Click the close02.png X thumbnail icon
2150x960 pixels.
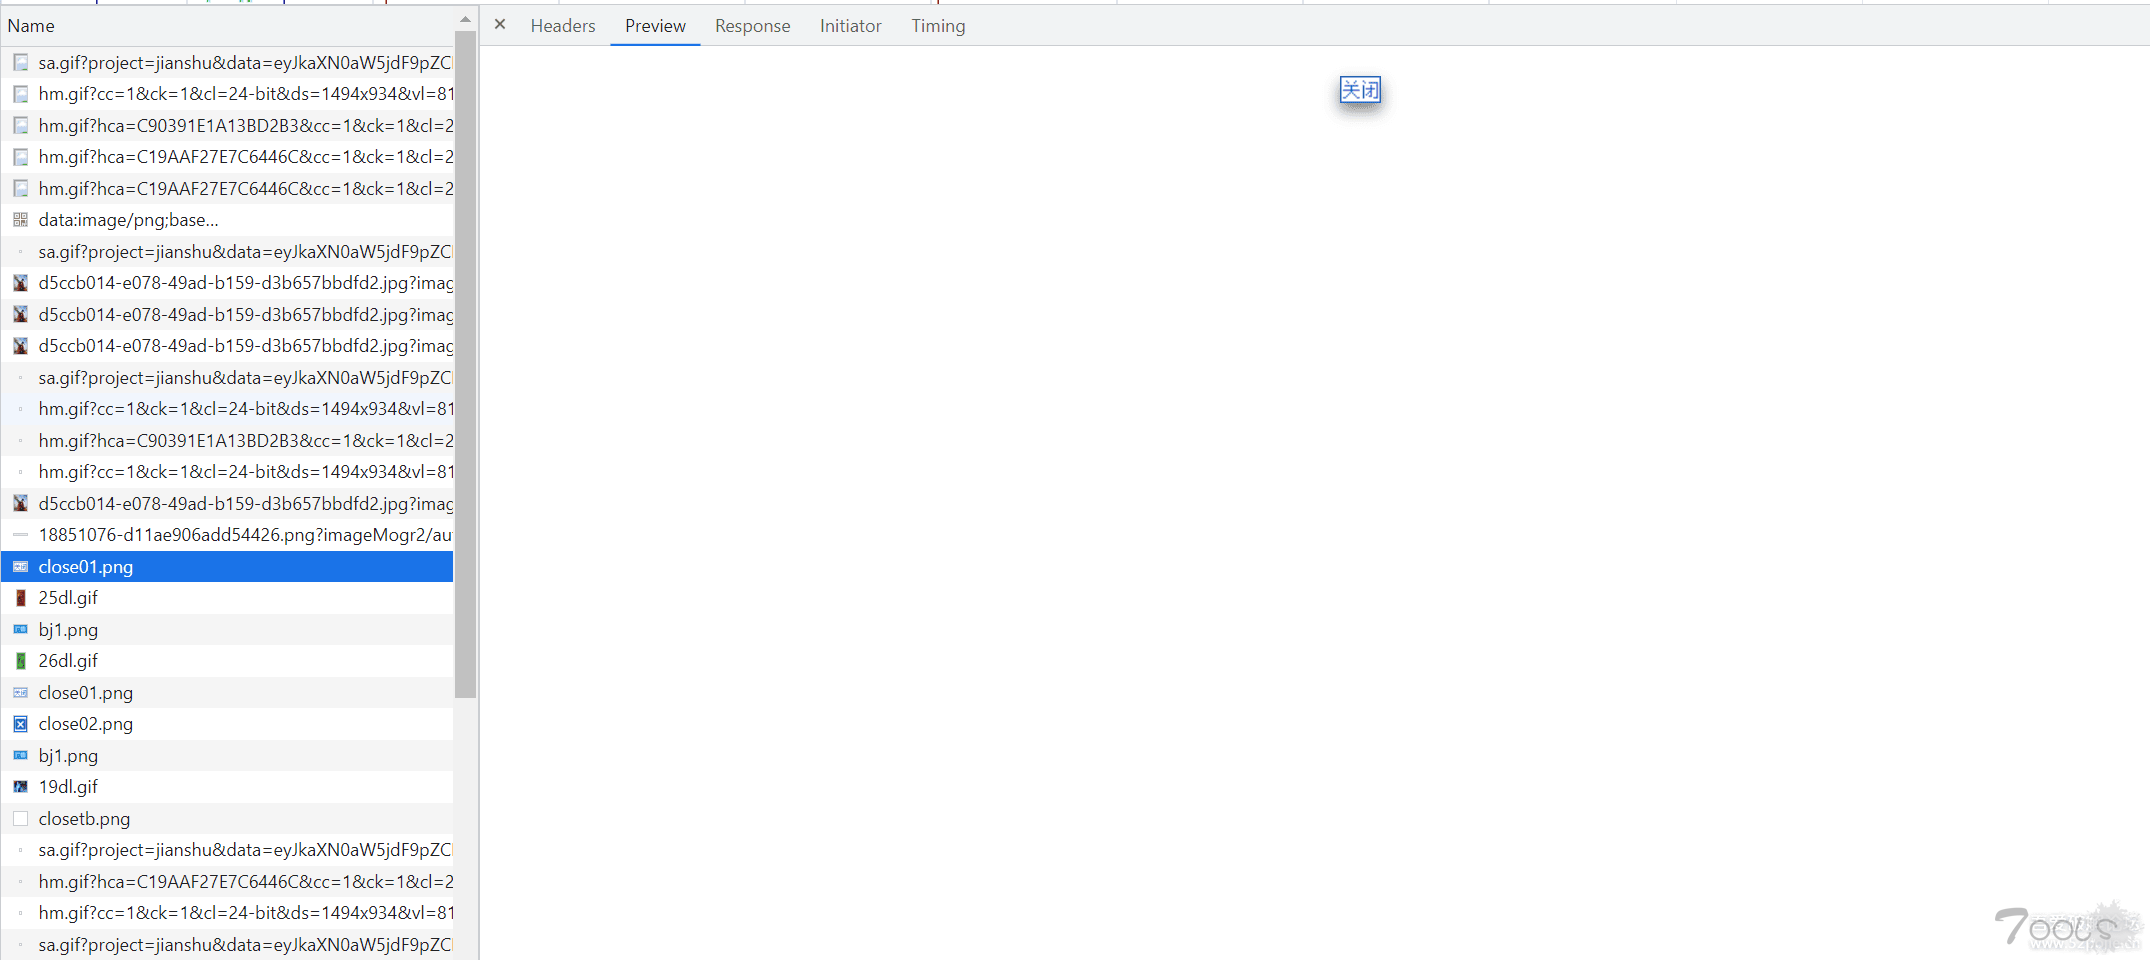tap(20, 724)
